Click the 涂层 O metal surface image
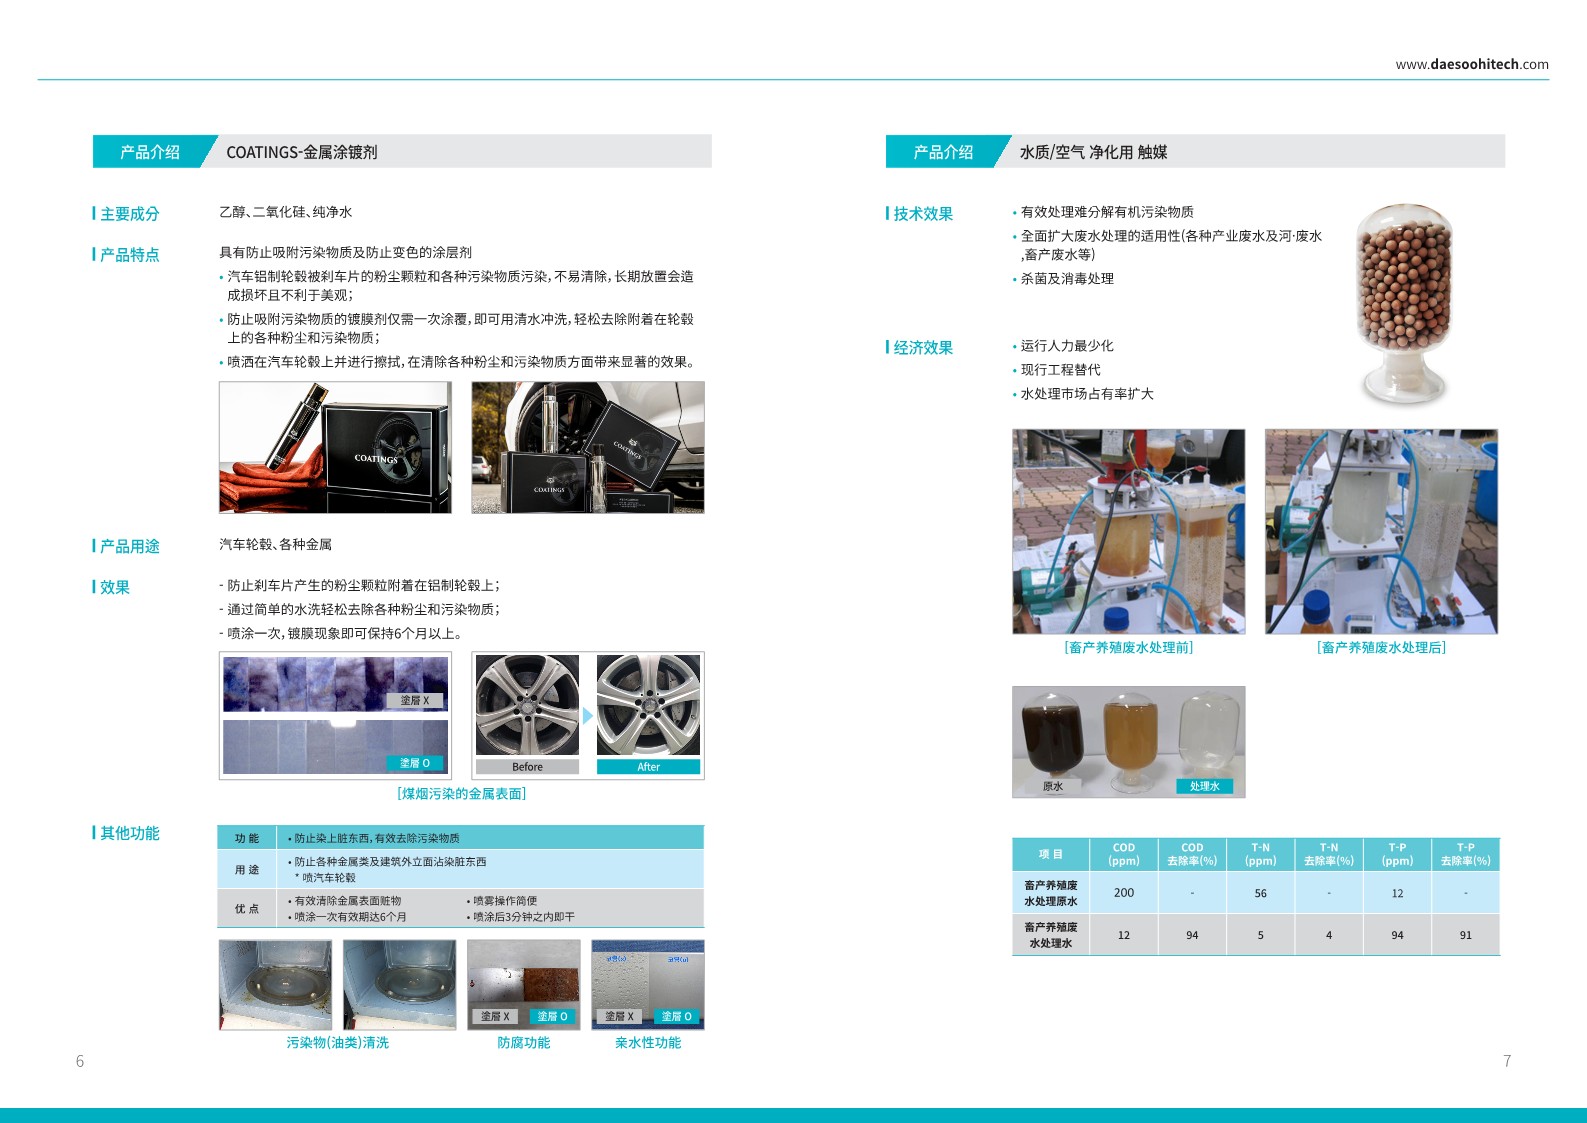The height and width of the screenshot is (1123, 1587). coord(335,747)
